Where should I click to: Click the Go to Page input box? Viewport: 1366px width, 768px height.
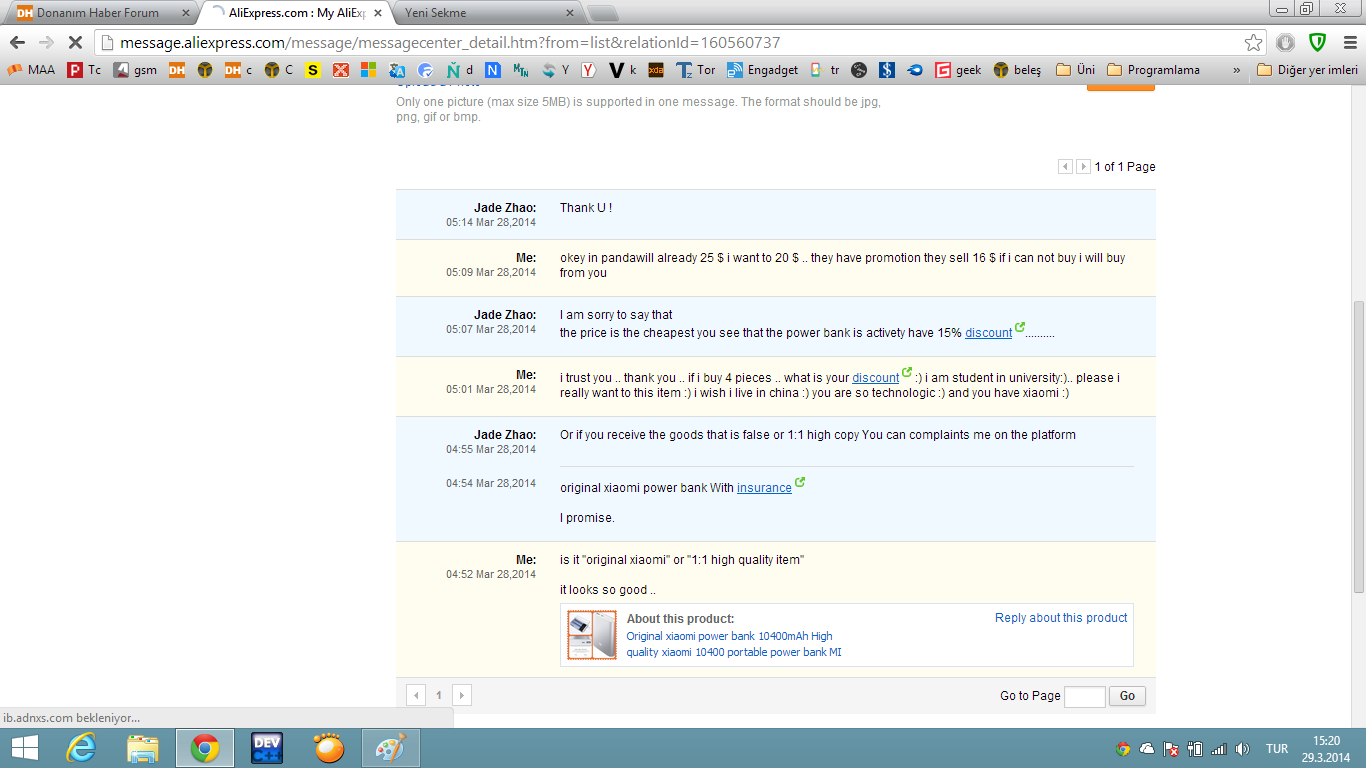click(1085, 696)
